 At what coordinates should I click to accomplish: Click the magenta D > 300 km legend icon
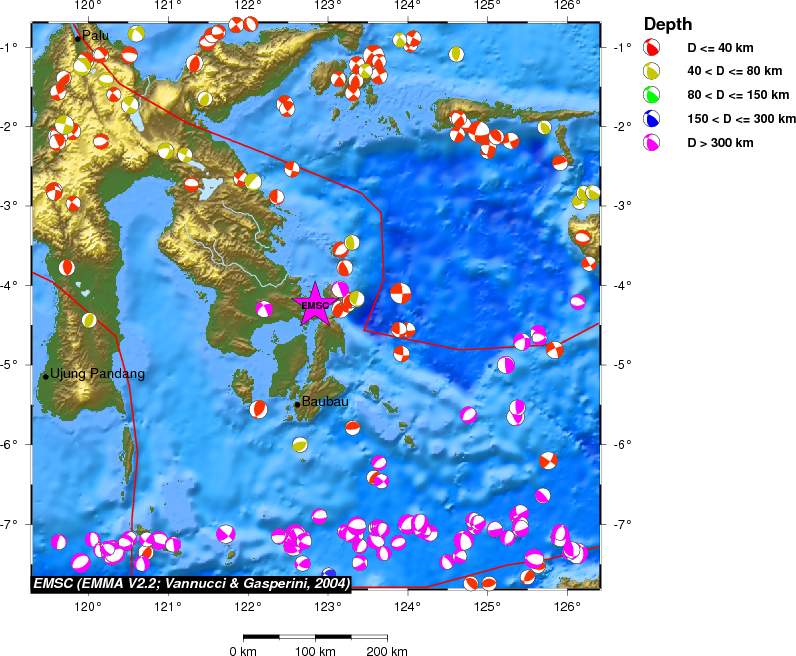[x=652, y=143]
